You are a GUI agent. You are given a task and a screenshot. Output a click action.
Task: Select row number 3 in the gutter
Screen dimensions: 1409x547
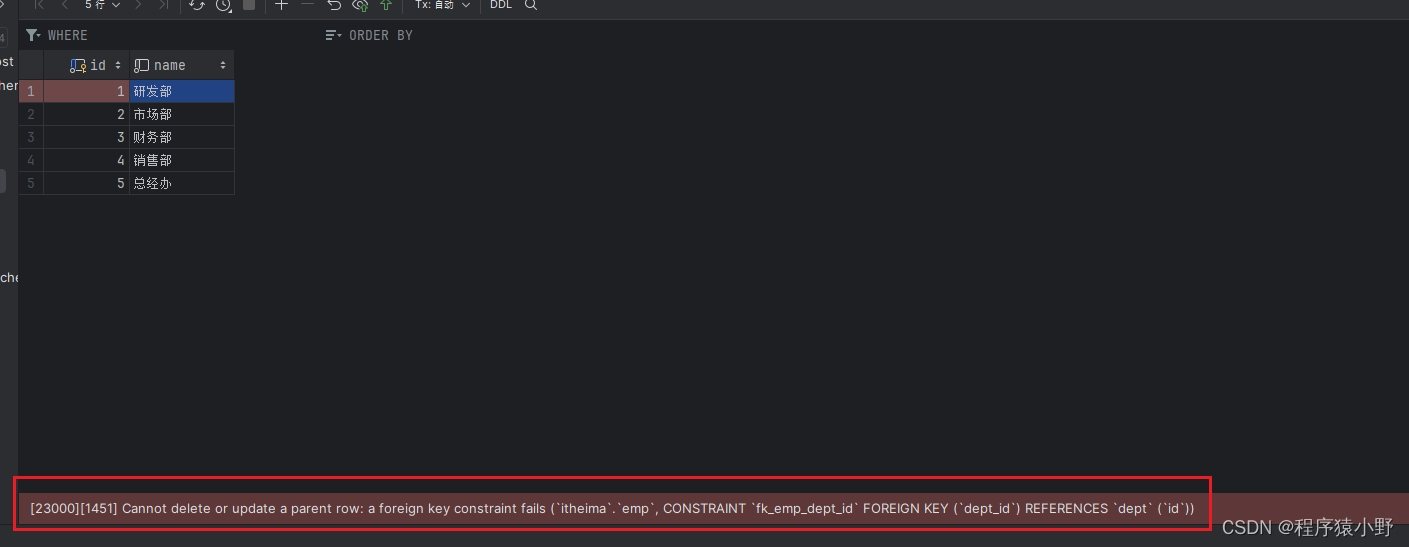point(31,137)
